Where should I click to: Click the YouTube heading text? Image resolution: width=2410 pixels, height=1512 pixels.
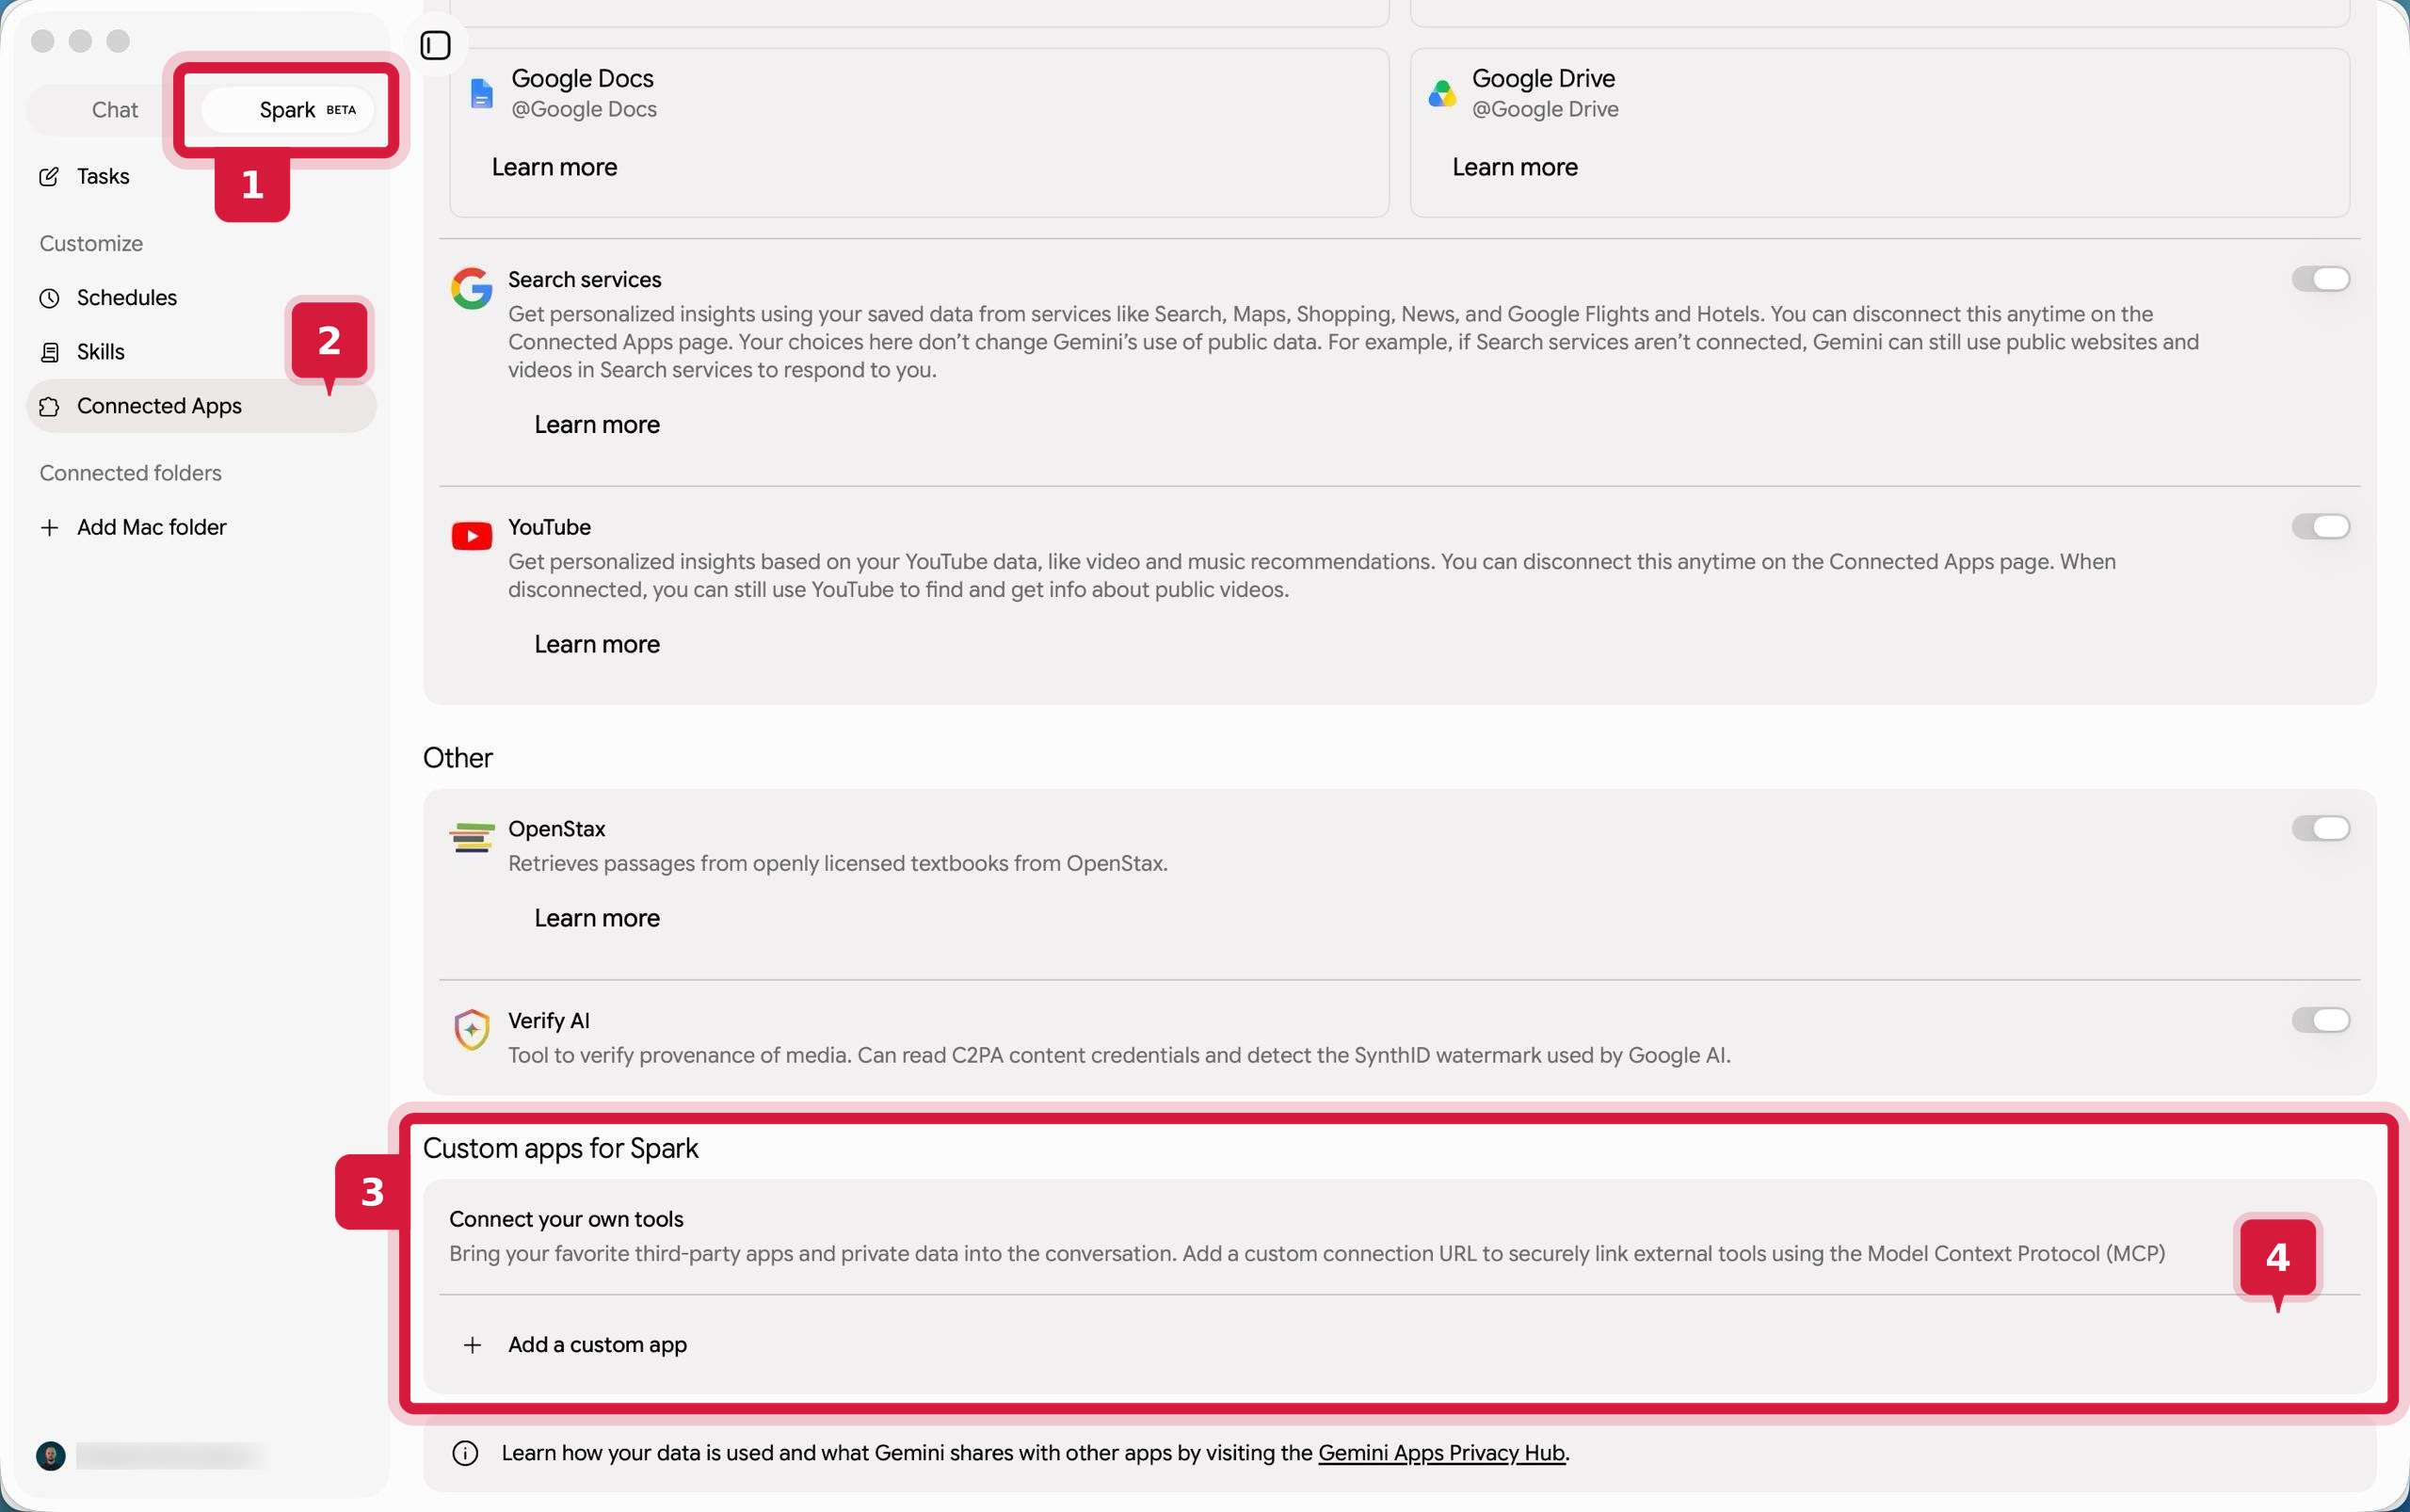(x=549, y=527)
